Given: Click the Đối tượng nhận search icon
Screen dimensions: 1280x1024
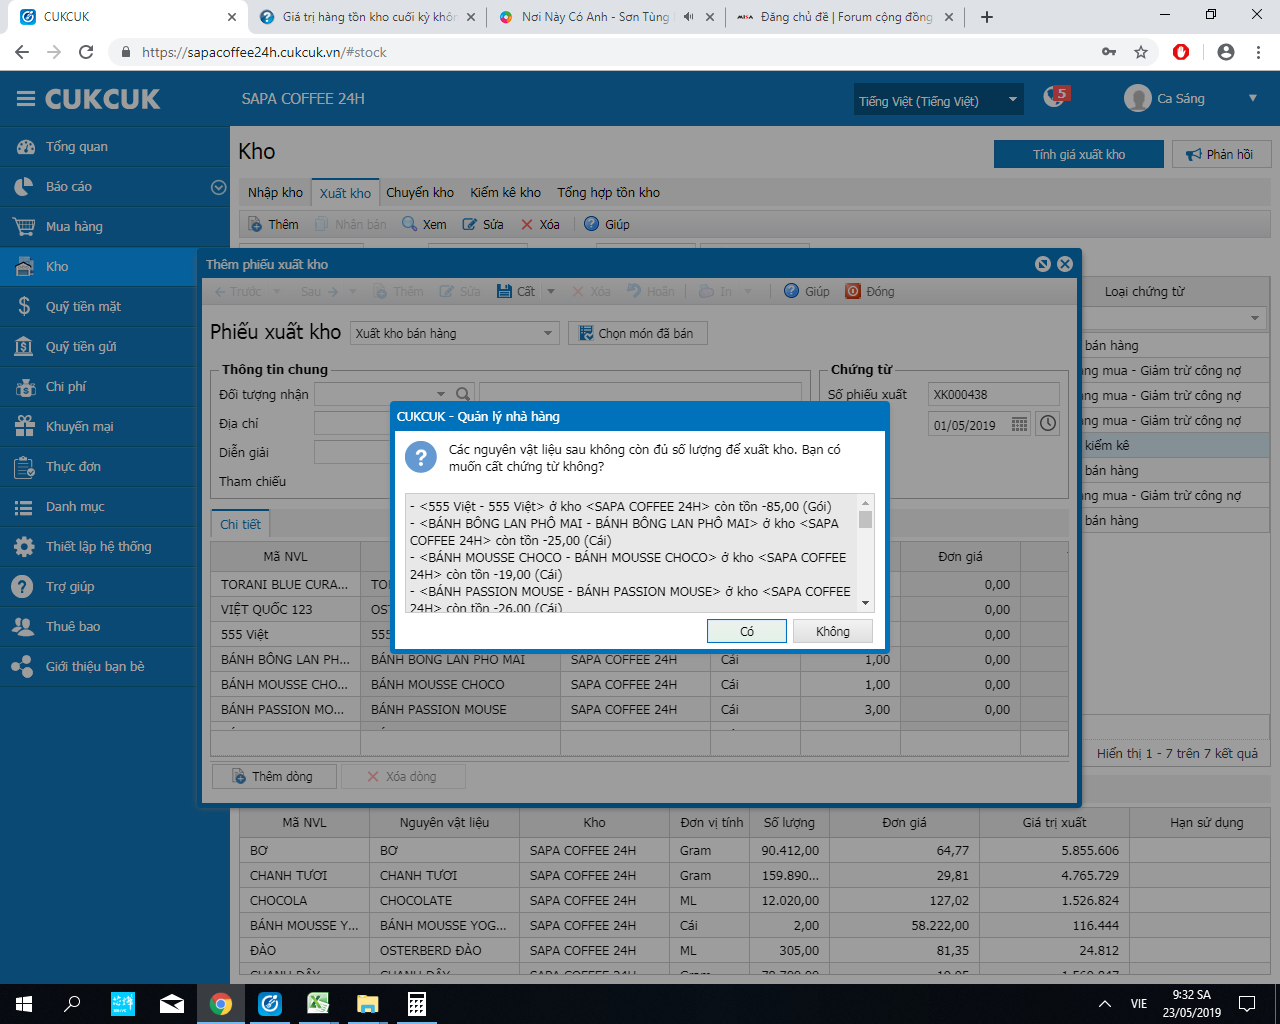Looking at the screenshot, I should coord(463,394).
